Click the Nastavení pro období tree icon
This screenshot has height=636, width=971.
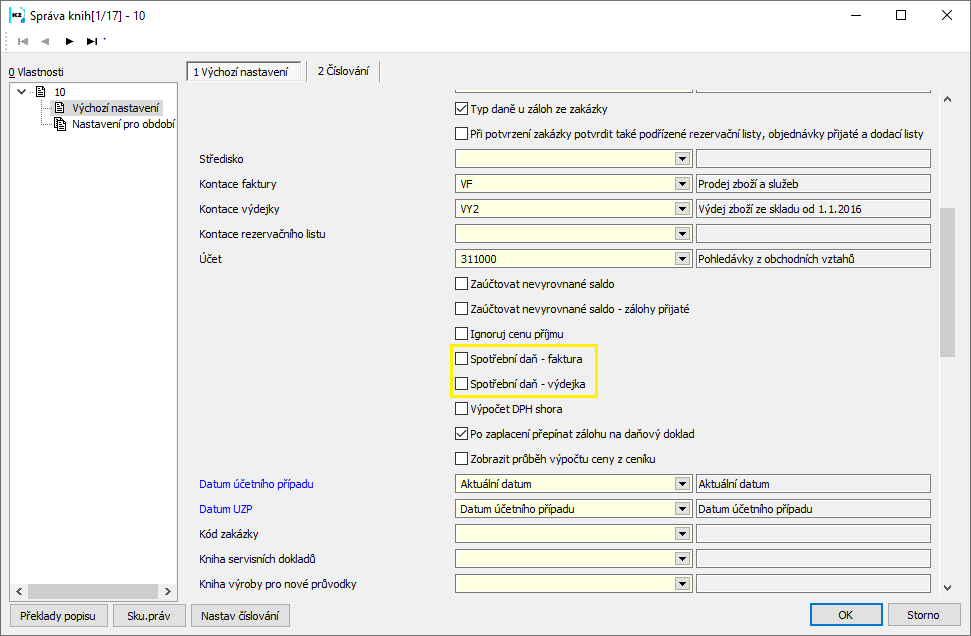tap(60, 124)
